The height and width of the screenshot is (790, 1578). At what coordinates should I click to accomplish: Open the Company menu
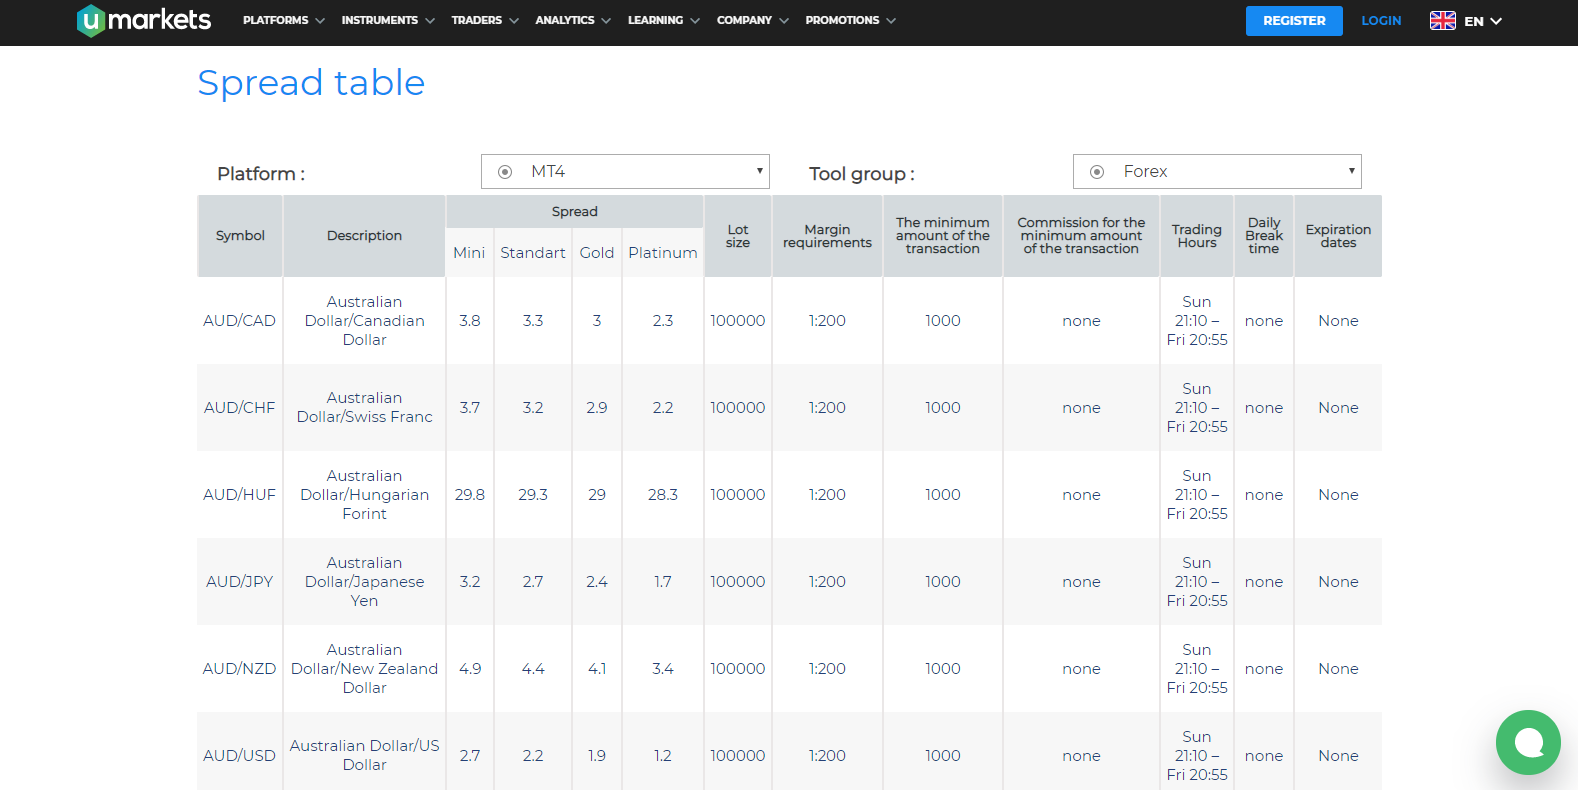point(752,20)
